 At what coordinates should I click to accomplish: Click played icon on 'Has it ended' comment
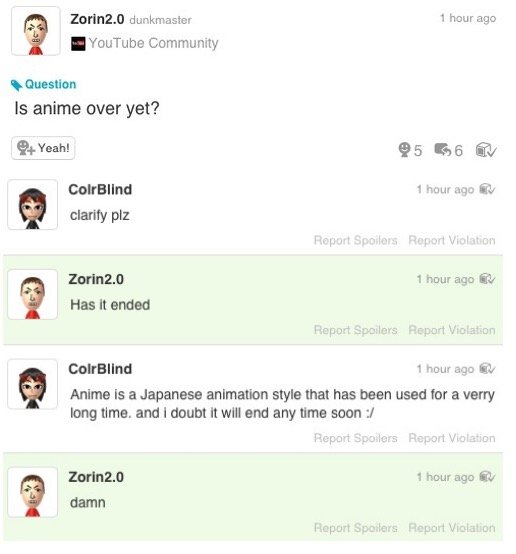coord(487,279)
